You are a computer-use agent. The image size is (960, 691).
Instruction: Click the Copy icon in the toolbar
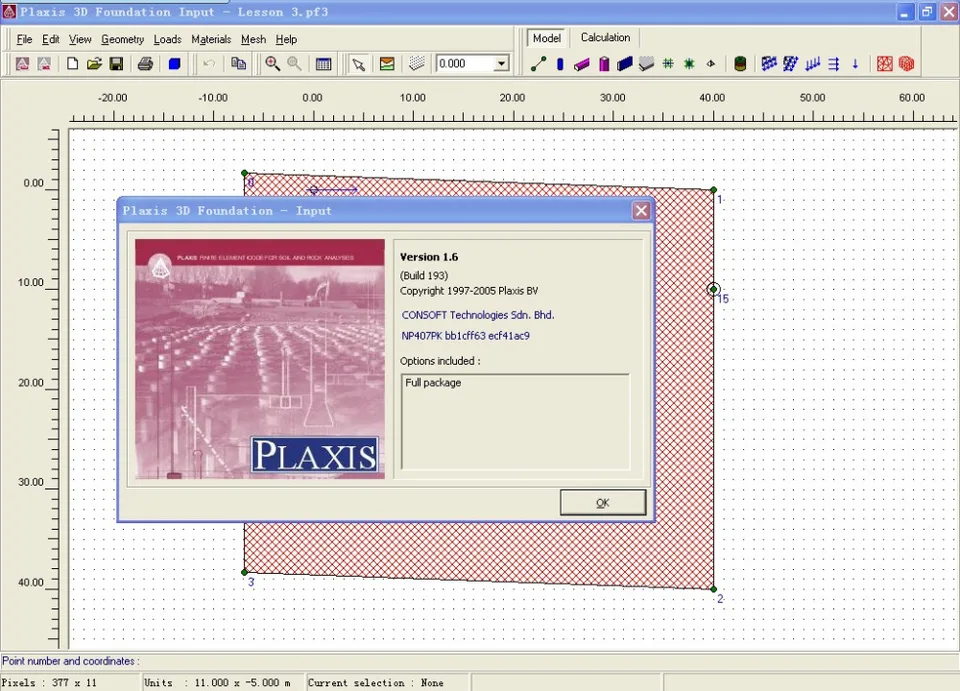[x=238, y=64]
